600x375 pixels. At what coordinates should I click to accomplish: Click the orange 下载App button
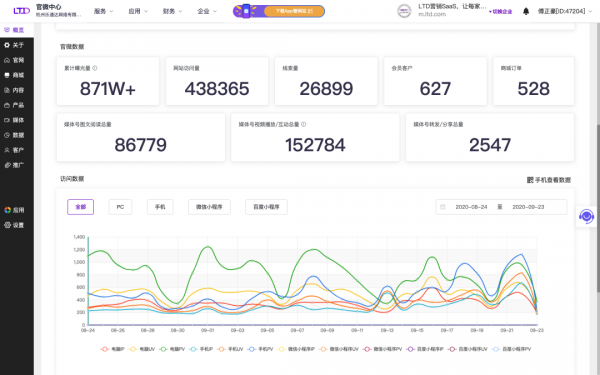pos(294,11)
